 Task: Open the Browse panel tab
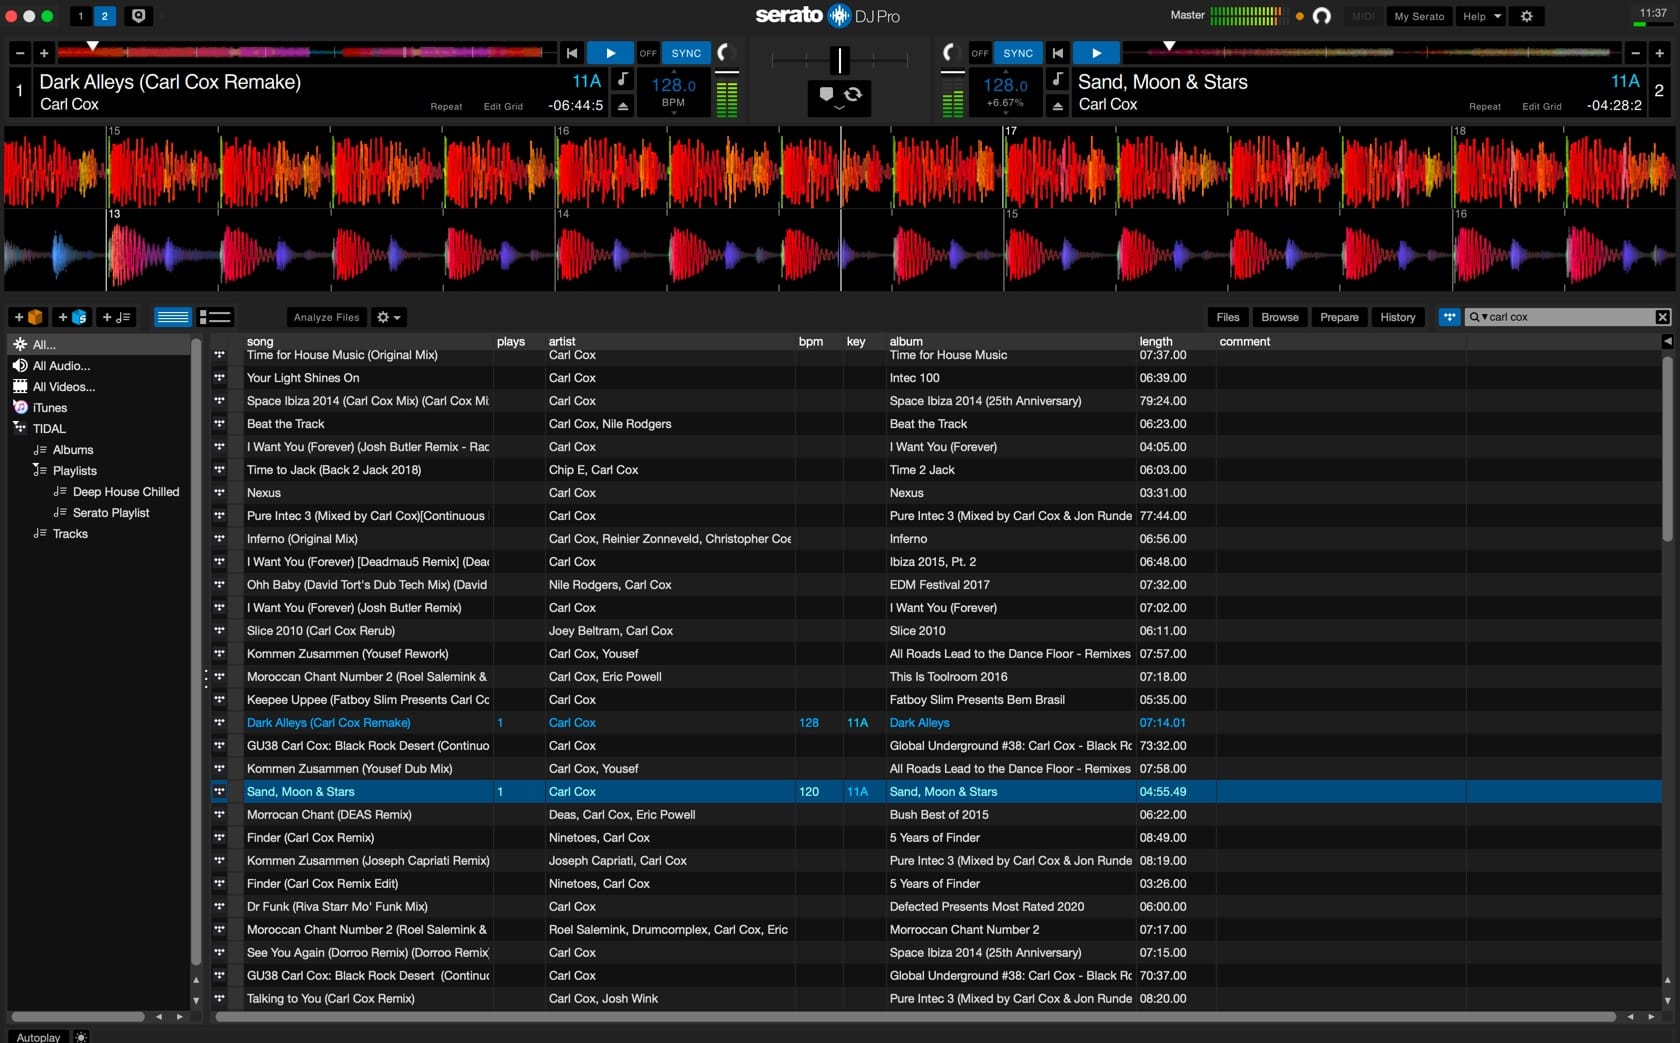pyautogui.click(x=1279, y=317)
